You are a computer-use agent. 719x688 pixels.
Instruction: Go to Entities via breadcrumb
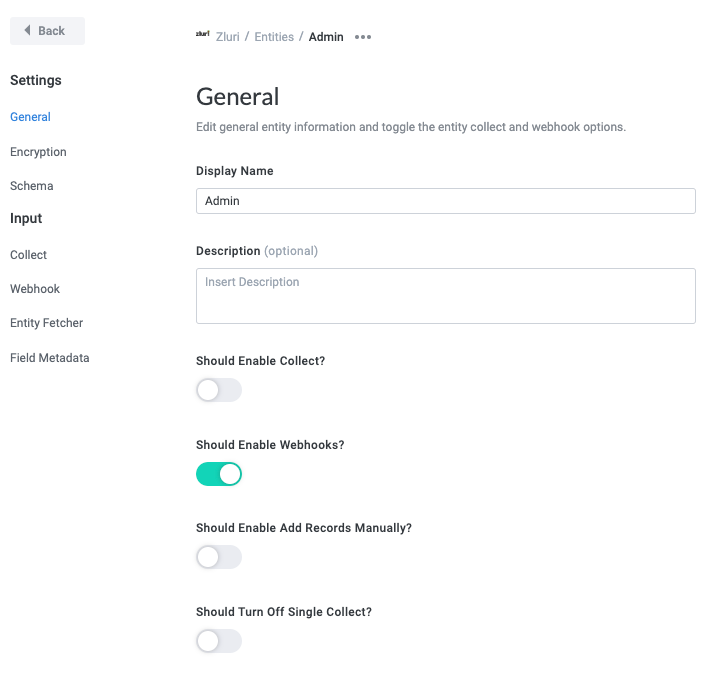click(x=273, y=37)
